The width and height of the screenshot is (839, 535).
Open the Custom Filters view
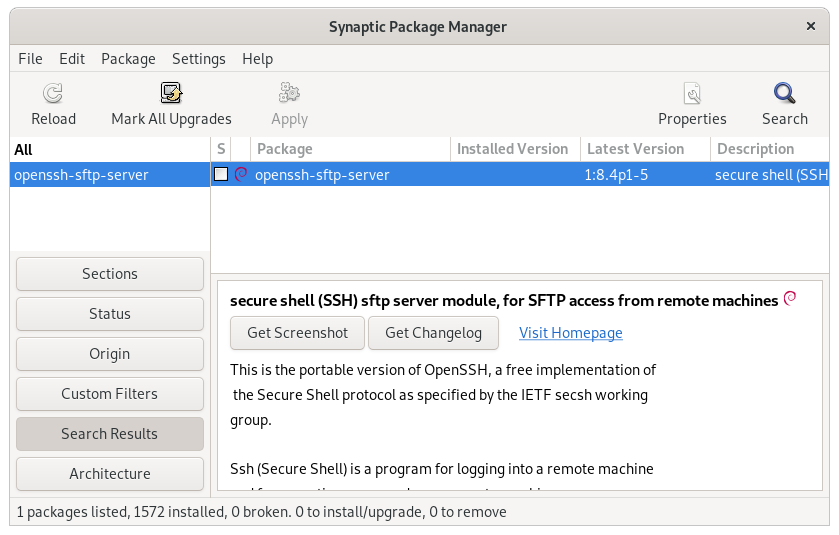[110, 394]
